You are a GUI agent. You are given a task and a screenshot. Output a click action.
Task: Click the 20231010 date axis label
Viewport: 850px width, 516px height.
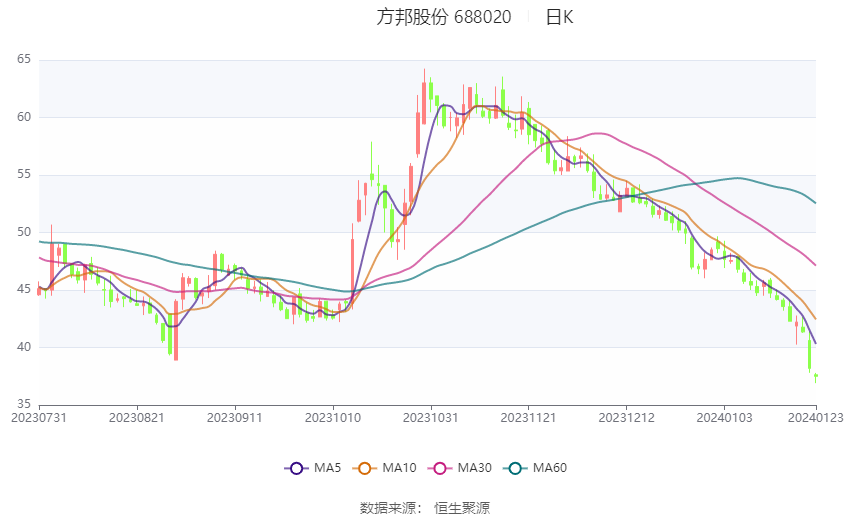[333, 418]
